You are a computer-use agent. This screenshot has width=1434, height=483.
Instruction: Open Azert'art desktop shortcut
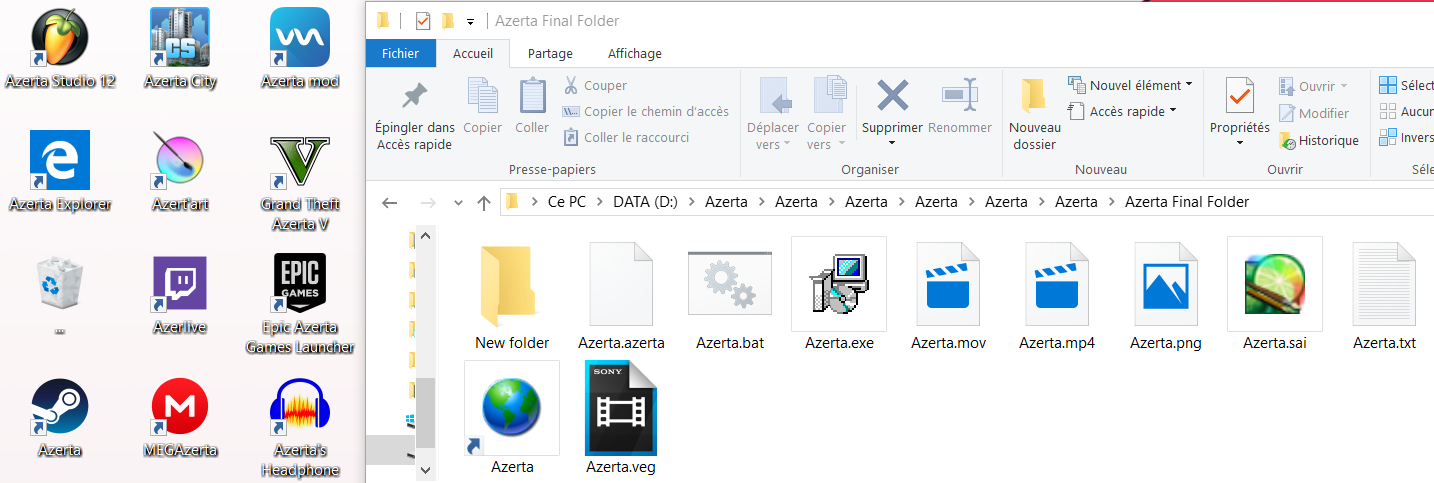[180, 172]
